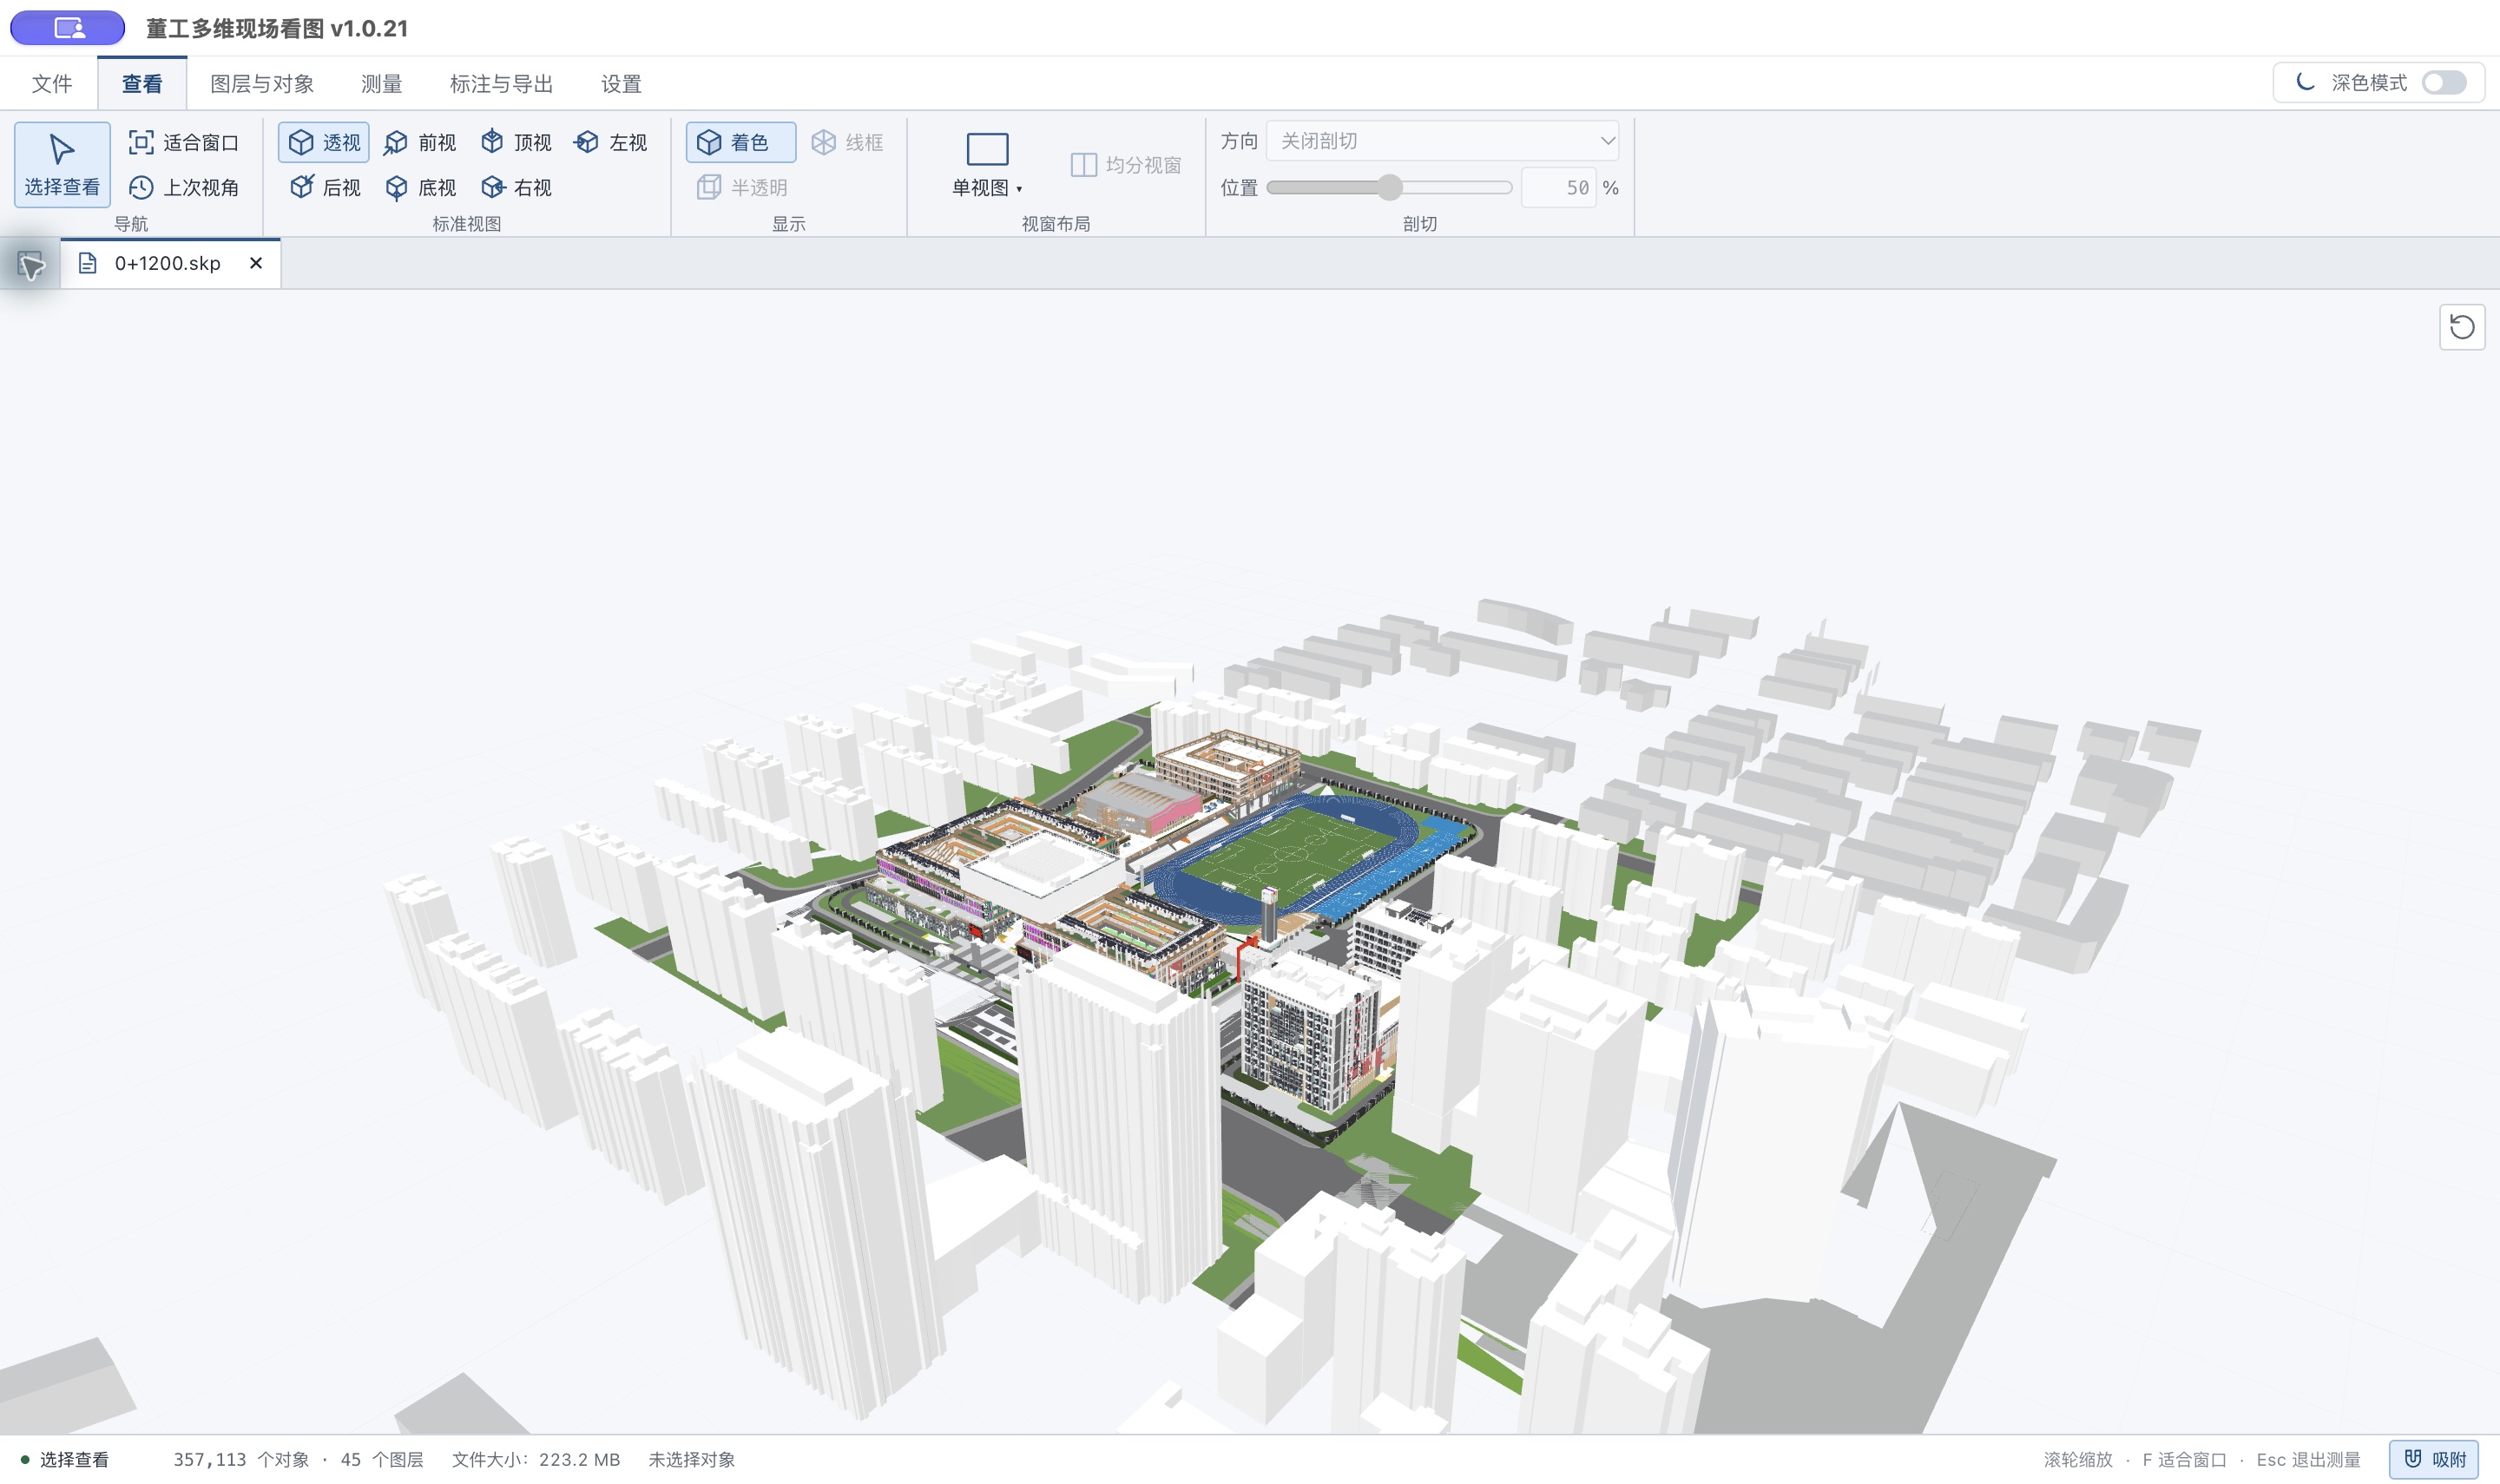Image resolution: width=2500 pixels, height=1484 pixels.
Task: Open the 设置 tab
Action: click(x=621, y=84)
